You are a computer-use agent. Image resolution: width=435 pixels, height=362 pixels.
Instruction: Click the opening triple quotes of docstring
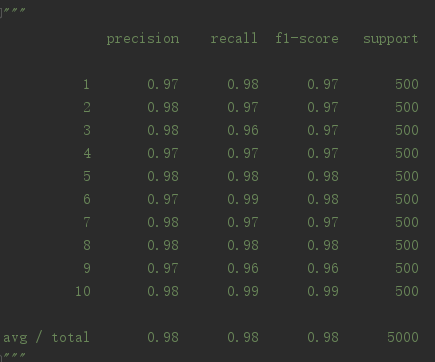pos(14,11)
